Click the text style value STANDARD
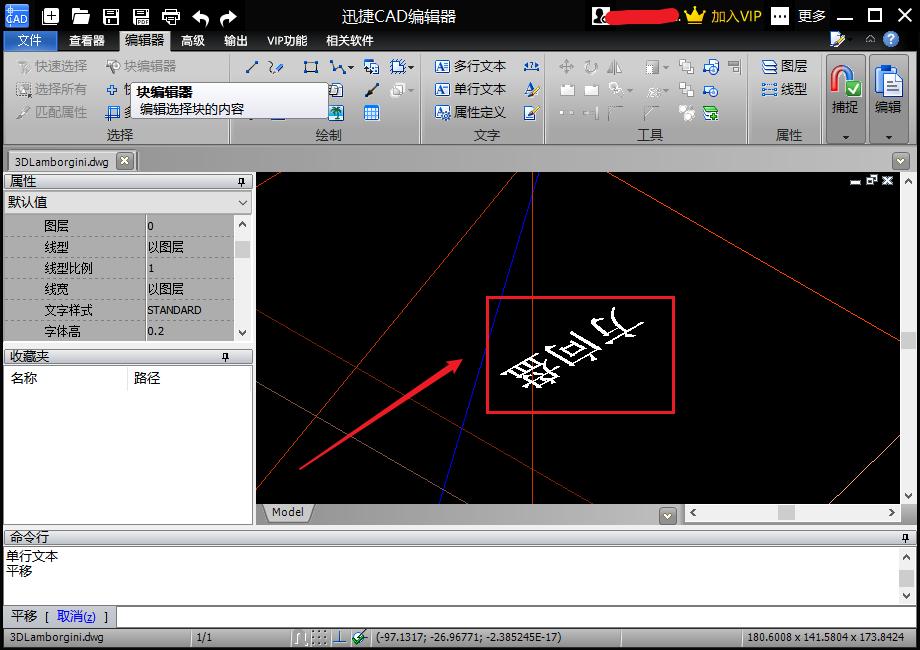 [174, 310]
